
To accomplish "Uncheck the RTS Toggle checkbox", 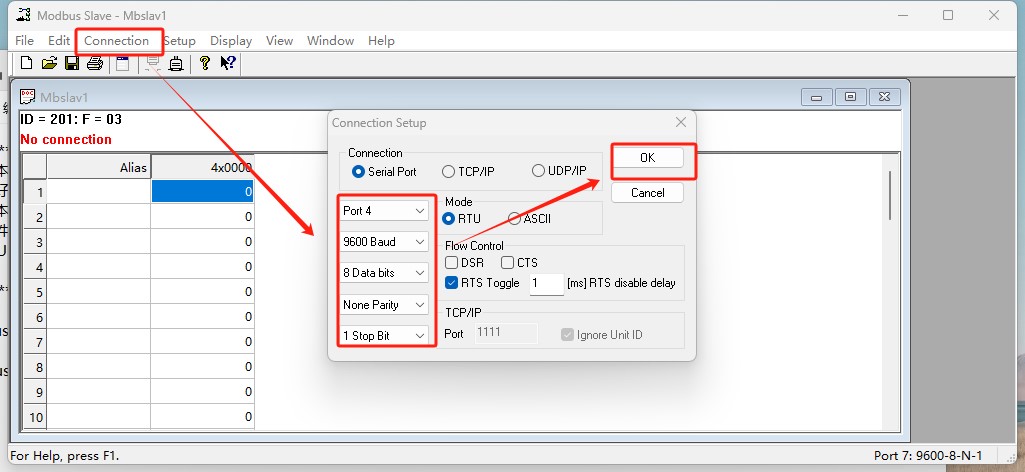I will (451, 283).
